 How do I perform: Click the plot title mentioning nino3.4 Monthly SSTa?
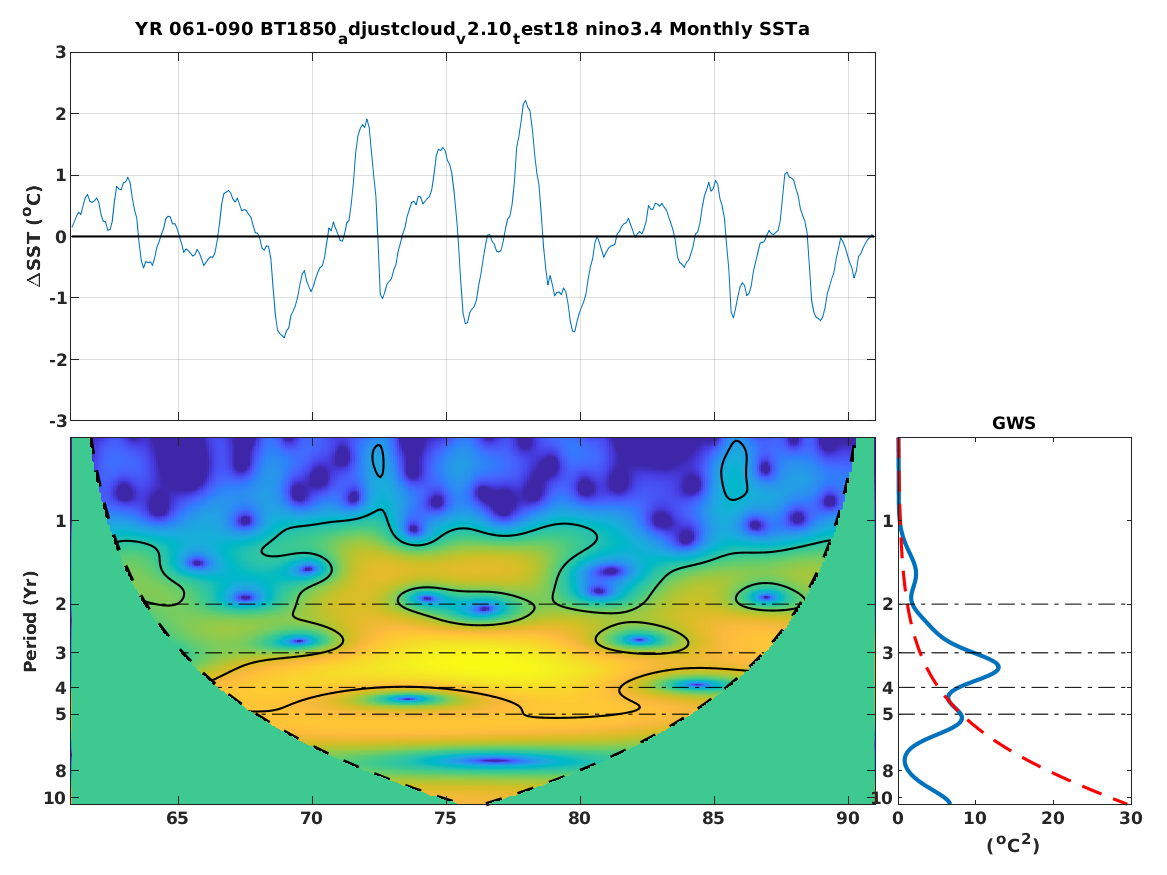(x=472, y=31)
